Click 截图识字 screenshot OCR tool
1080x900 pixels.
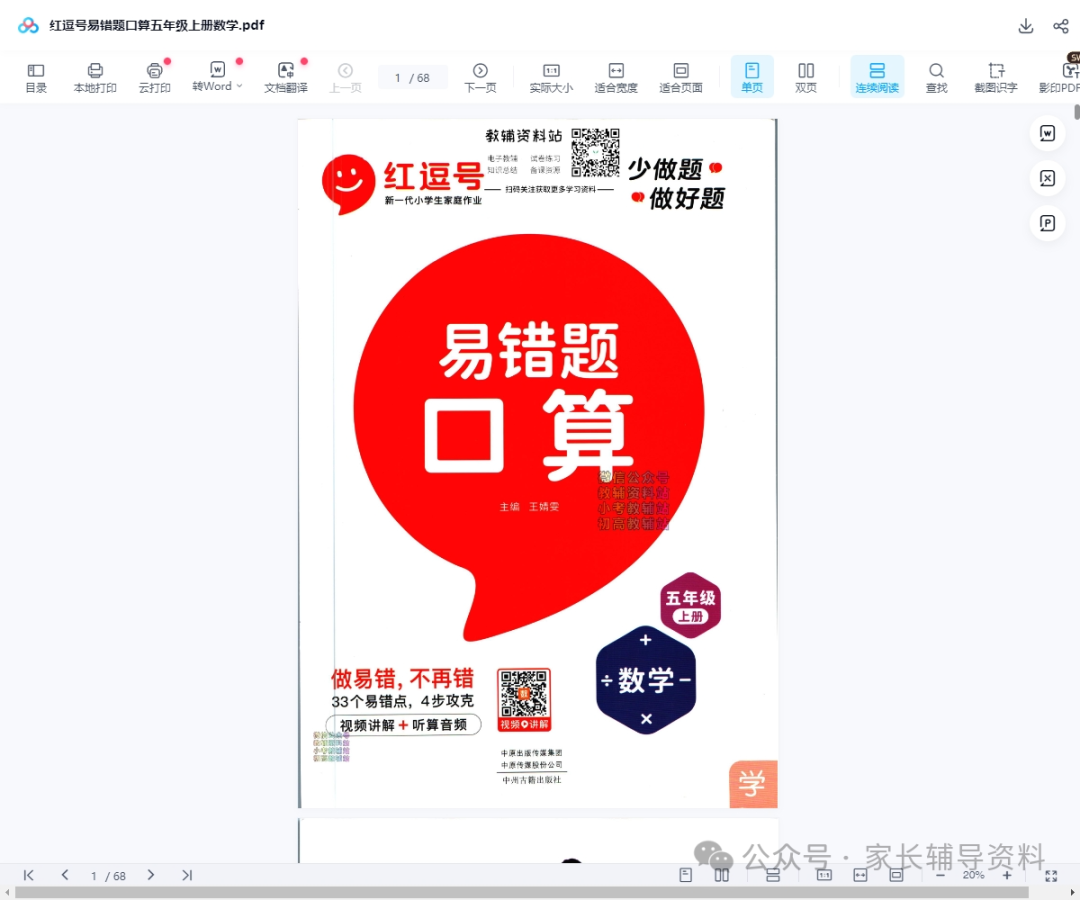(x=995, y=78)
